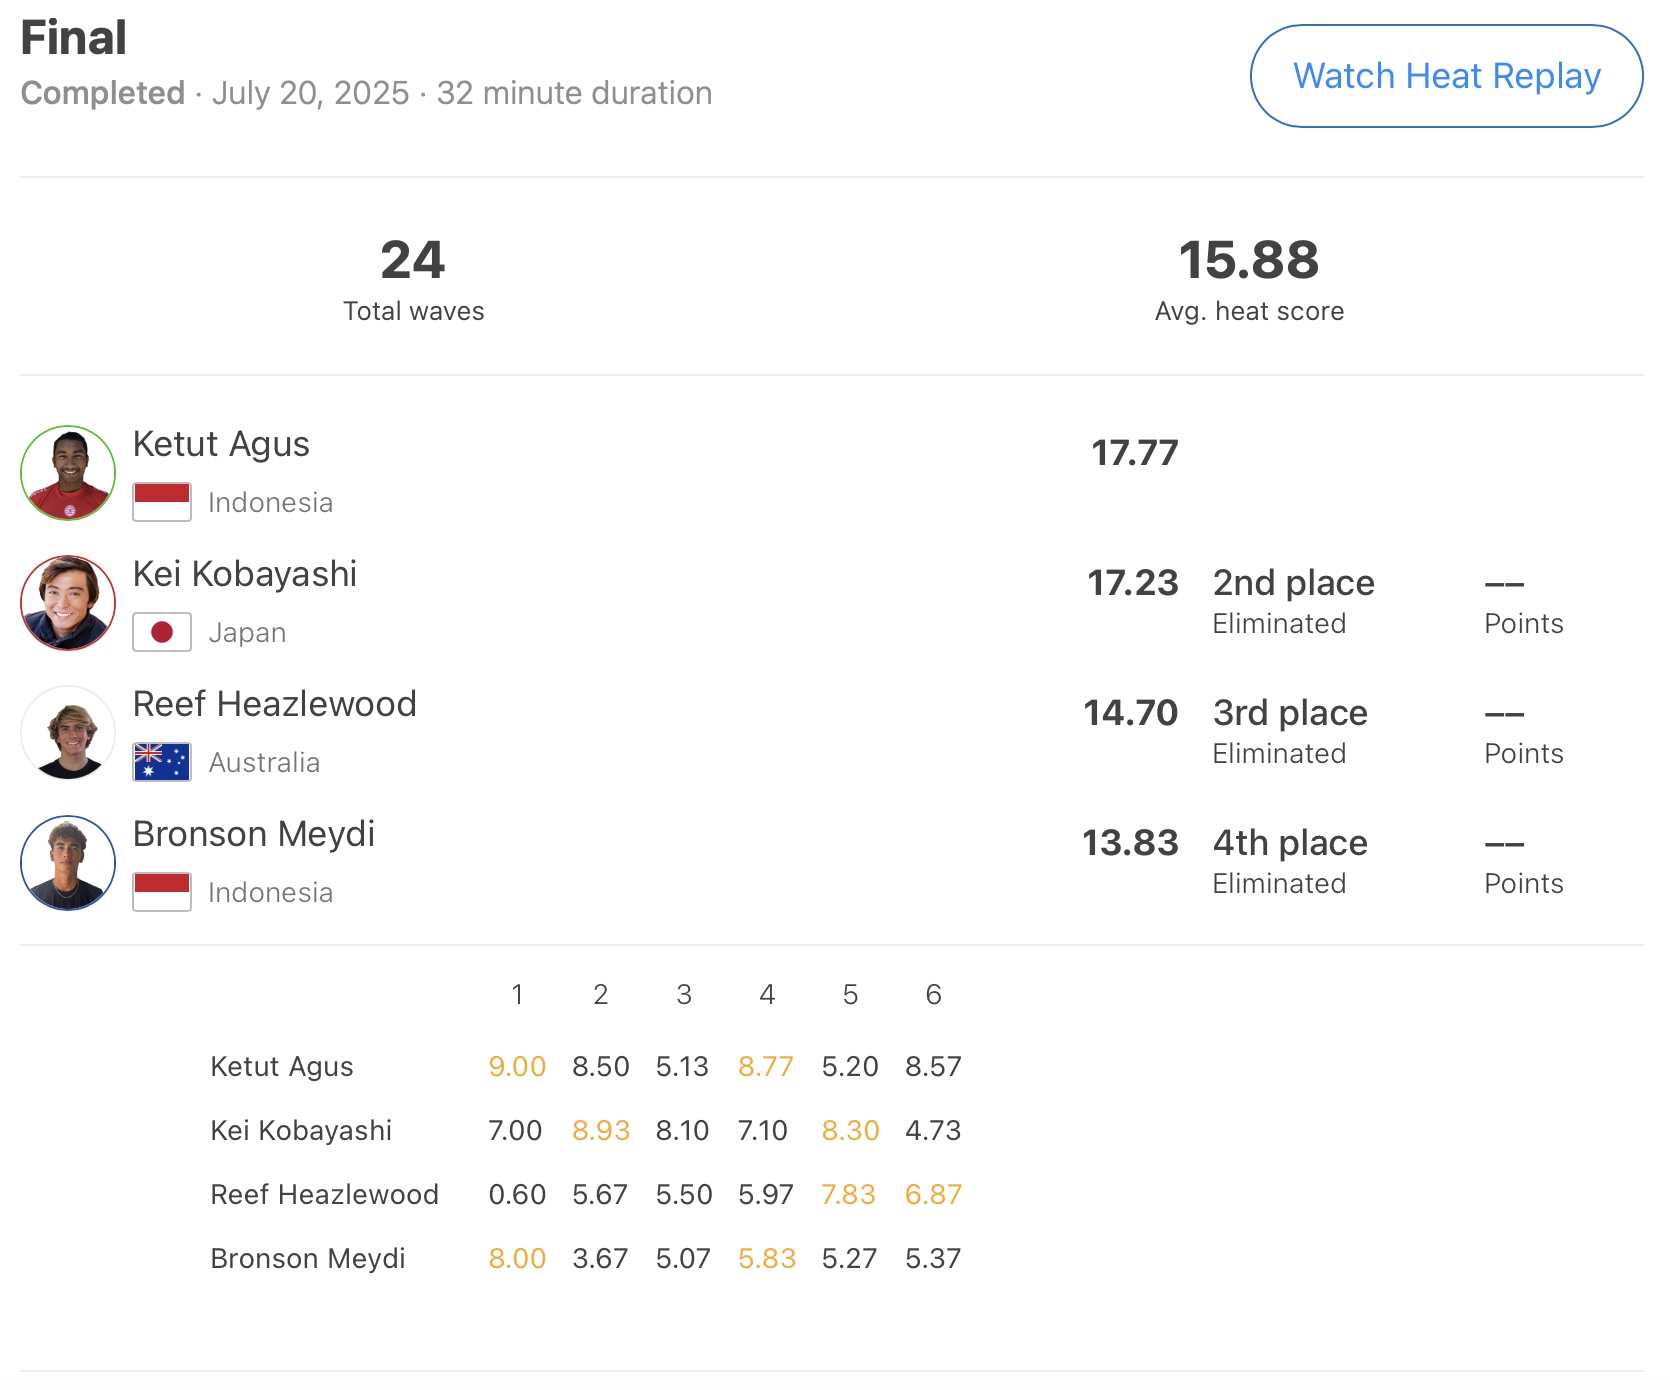Open Ketut Agus athlete name link
The width and height of the screenshot is (1670, 1390).
tap(221, 444)
